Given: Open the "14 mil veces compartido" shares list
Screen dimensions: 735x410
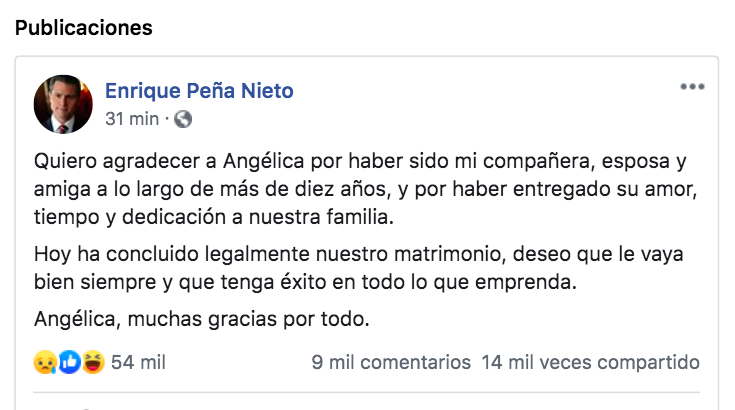Looking at the screenshot, I should click(590, 362).
